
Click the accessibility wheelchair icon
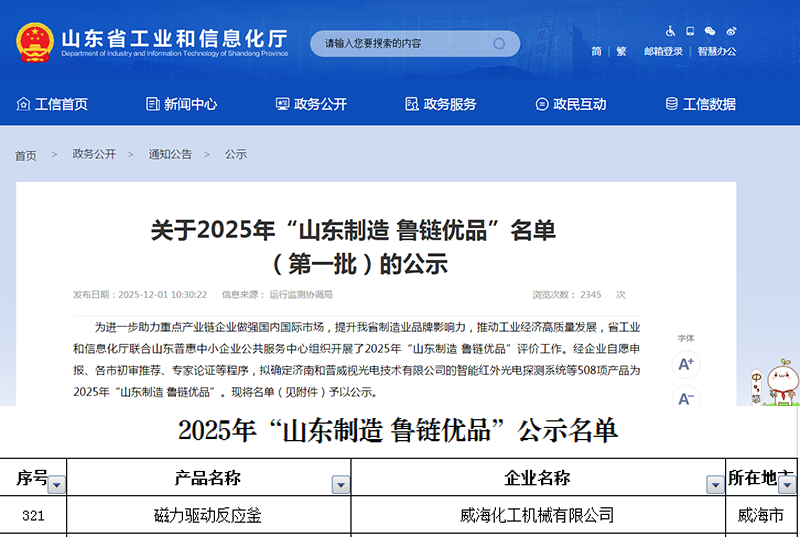coord(671,31)
